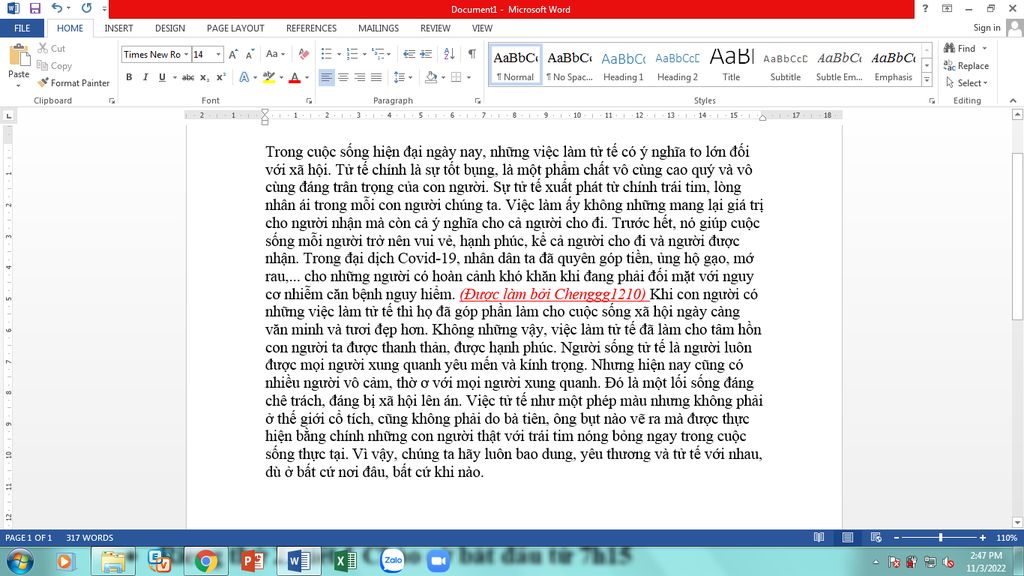Align text left
Image resolution: width=1024 pixels, height=576 pixels.
point(326,77)
